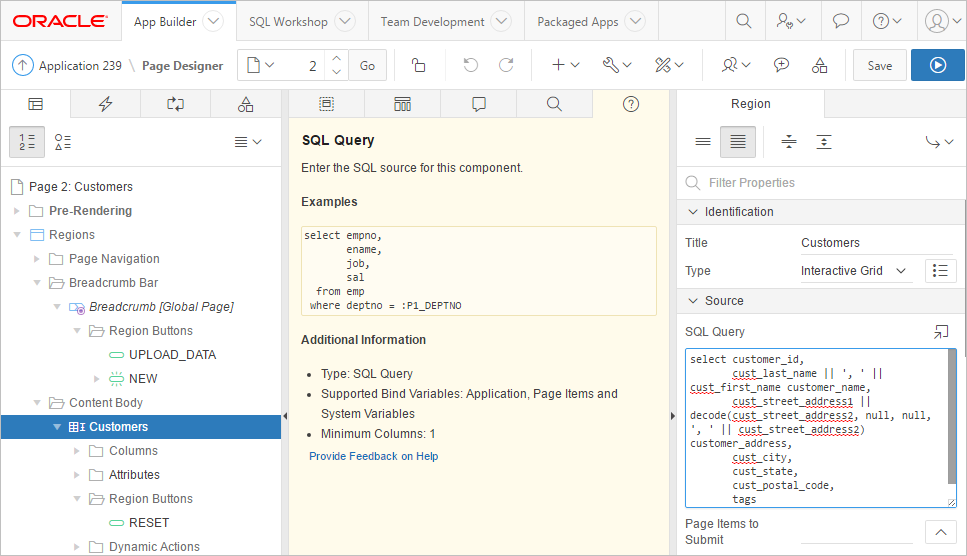Click the Undo arrow icon
The height and width of the screenshot is (556, 967).
click(470, 65)
